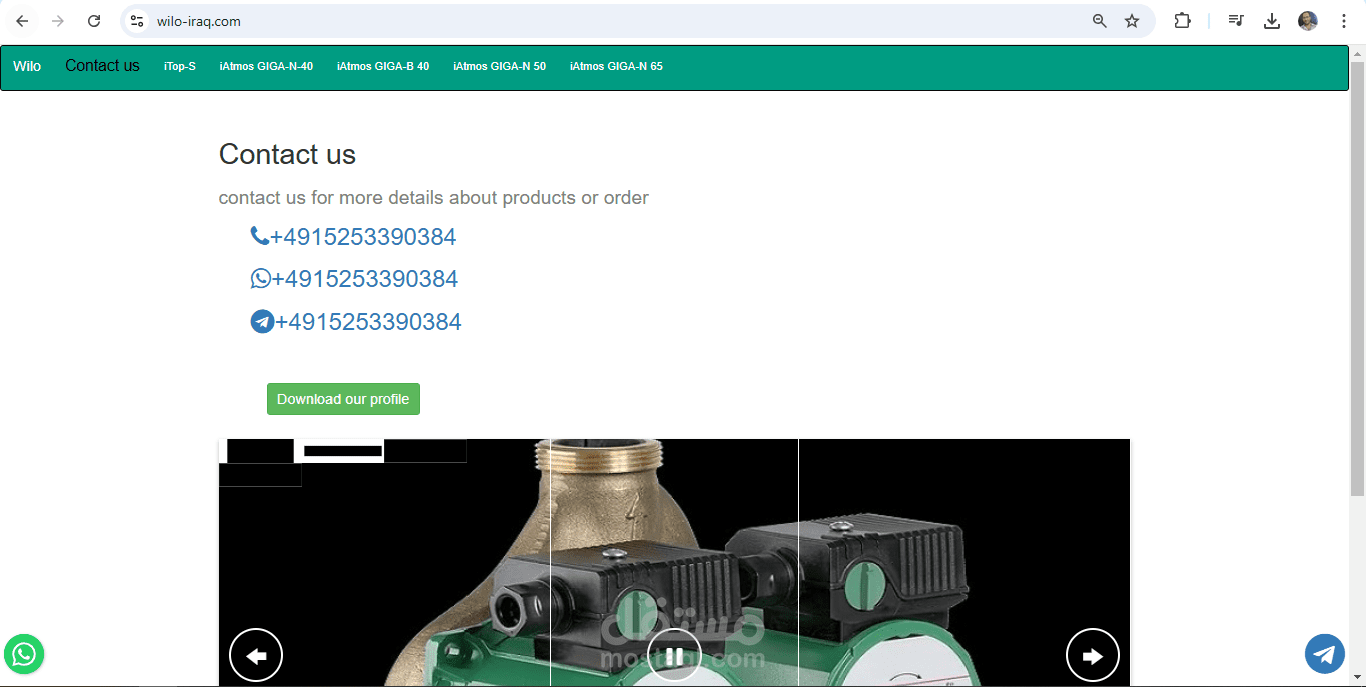Image resolution: width=1366 pixels, height=687 pixels.
Task: Click the Telegram icon beside the number
Action: click(262, 322)
